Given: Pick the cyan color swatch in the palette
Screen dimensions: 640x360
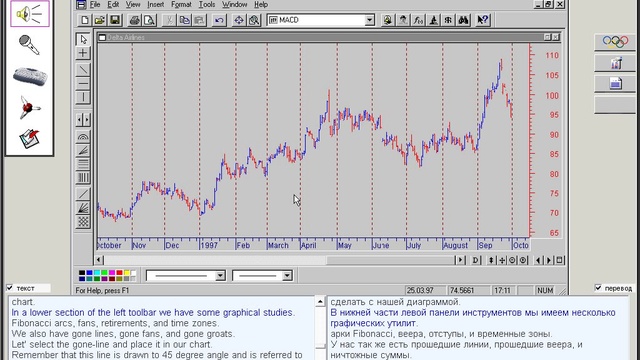Looking at the screenshot, I should click(x=97, y=273).
